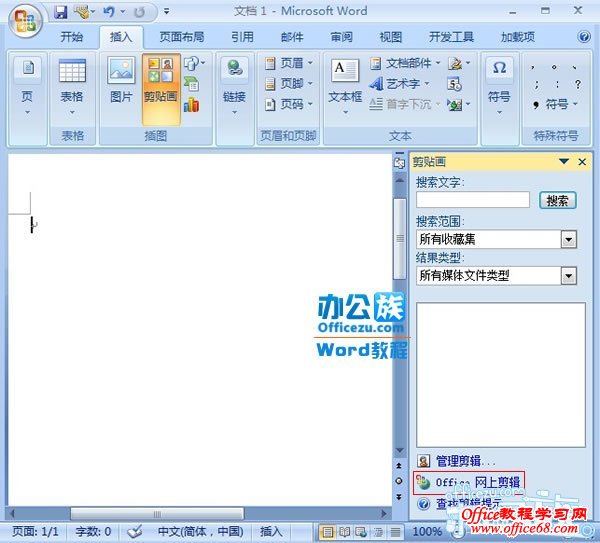Undo the last action
Image resolution: width=600 pixels, height=543 pixels.
[108, 12]
